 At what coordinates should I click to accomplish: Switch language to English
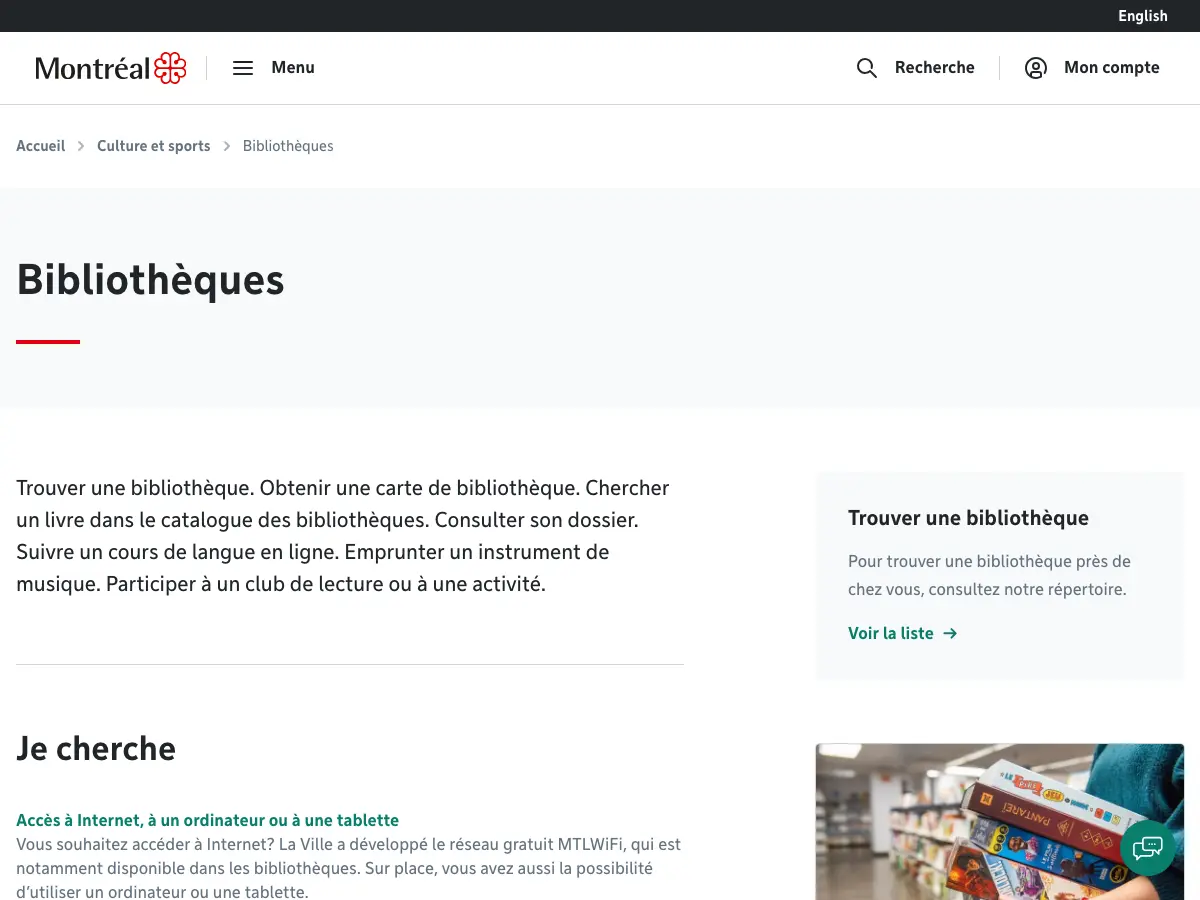1143,16
